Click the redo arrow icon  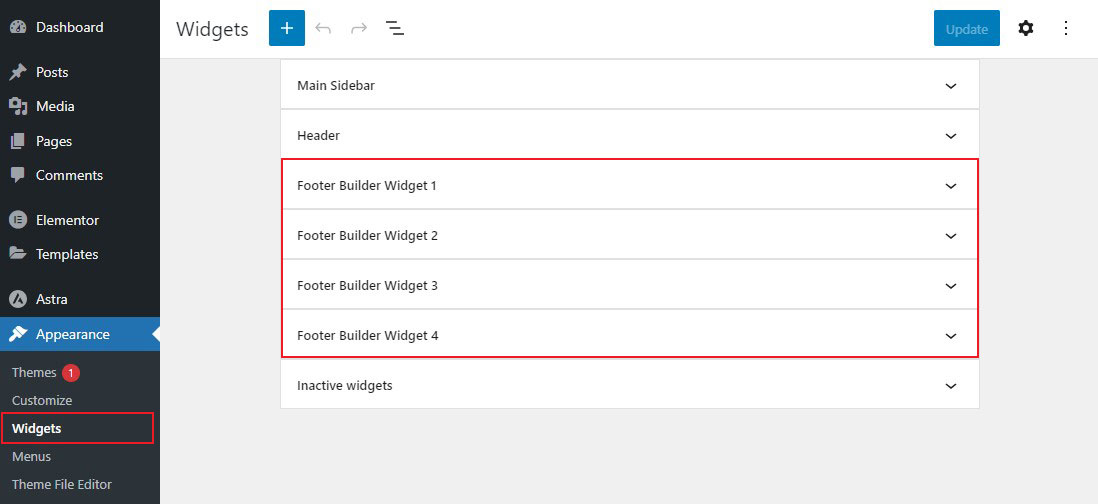click(359, 29)
